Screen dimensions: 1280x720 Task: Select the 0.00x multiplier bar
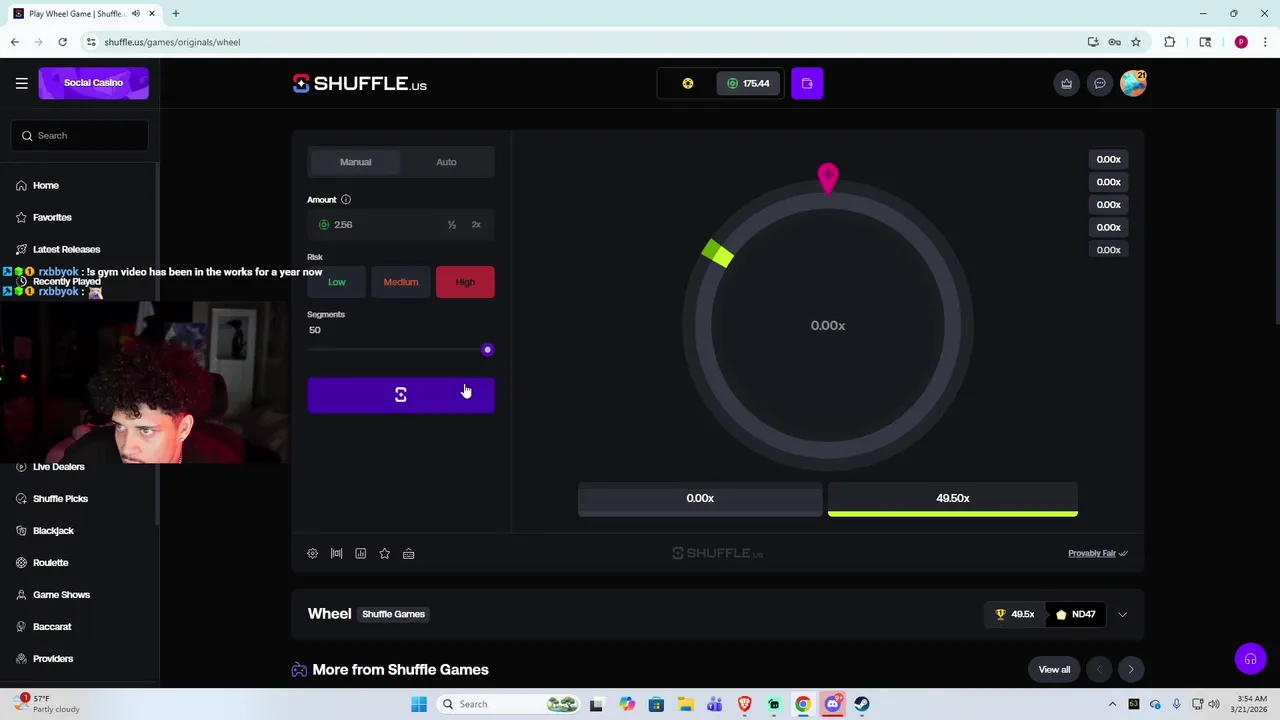[700, 499]
